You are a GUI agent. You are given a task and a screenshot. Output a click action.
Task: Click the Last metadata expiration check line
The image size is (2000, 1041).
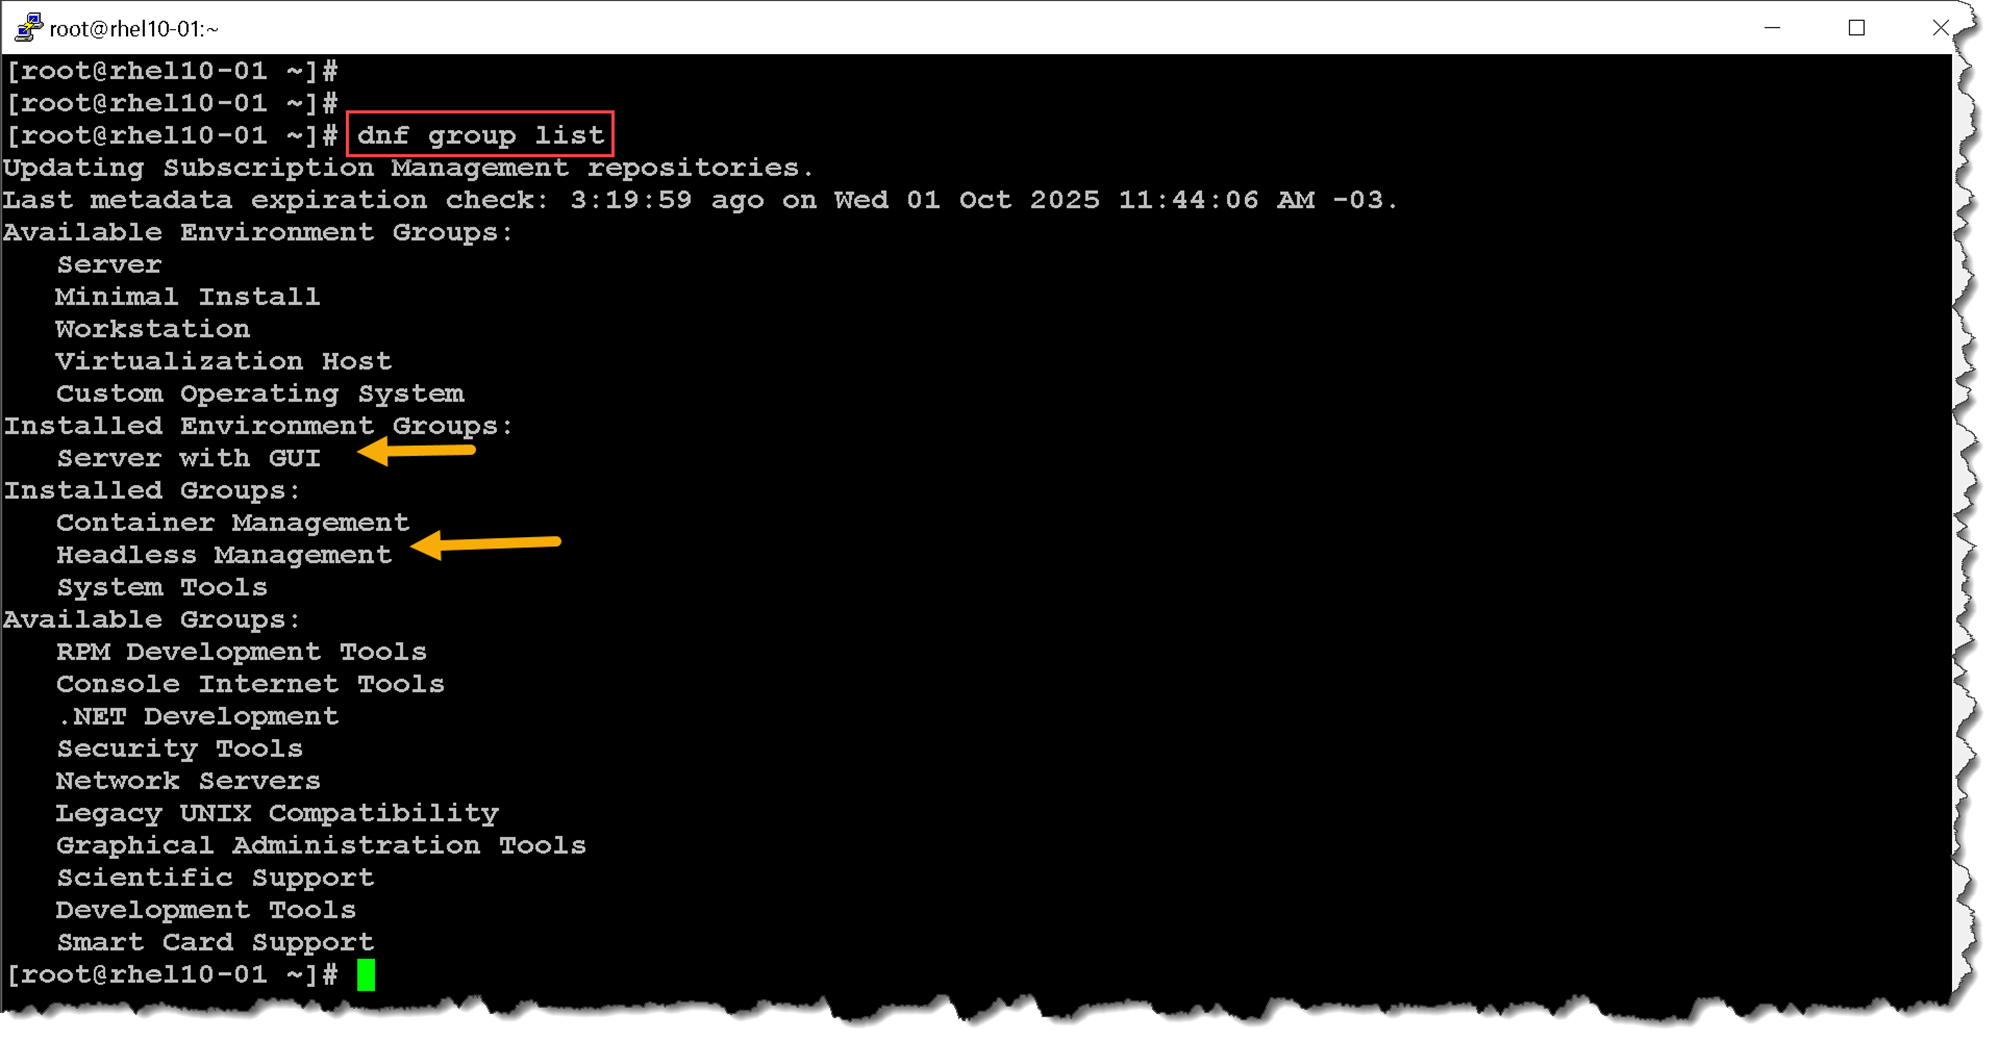point(700,200)
